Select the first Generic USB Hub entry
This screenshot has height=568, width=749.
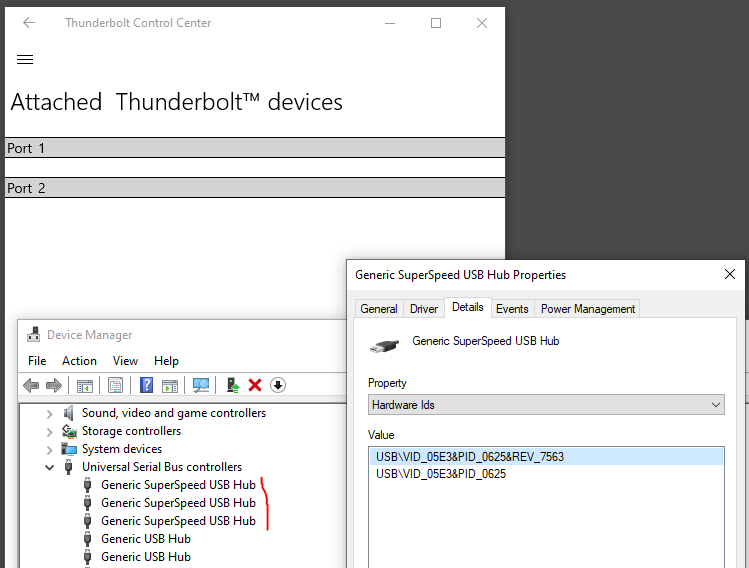tap(146, 539)
